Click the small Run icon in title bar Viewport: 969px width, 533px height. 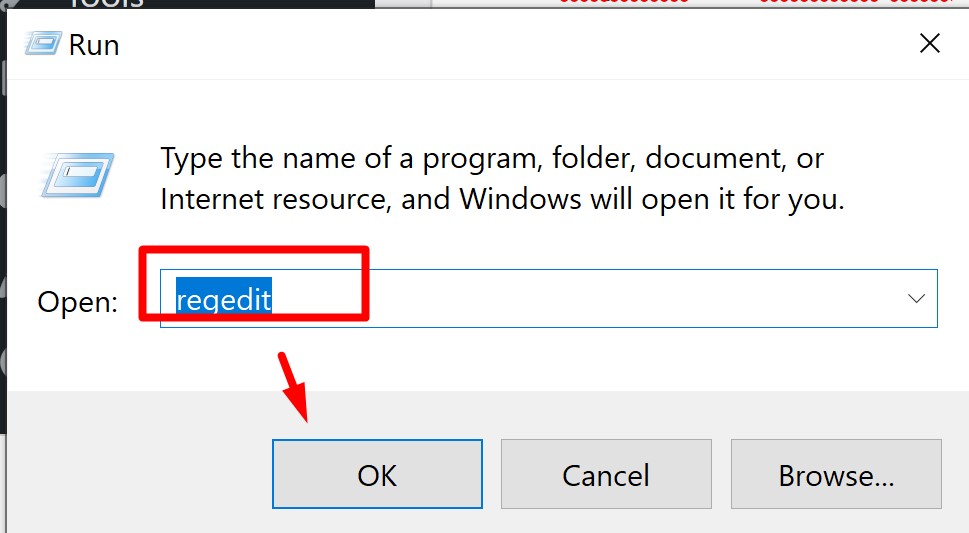point(41,45)
